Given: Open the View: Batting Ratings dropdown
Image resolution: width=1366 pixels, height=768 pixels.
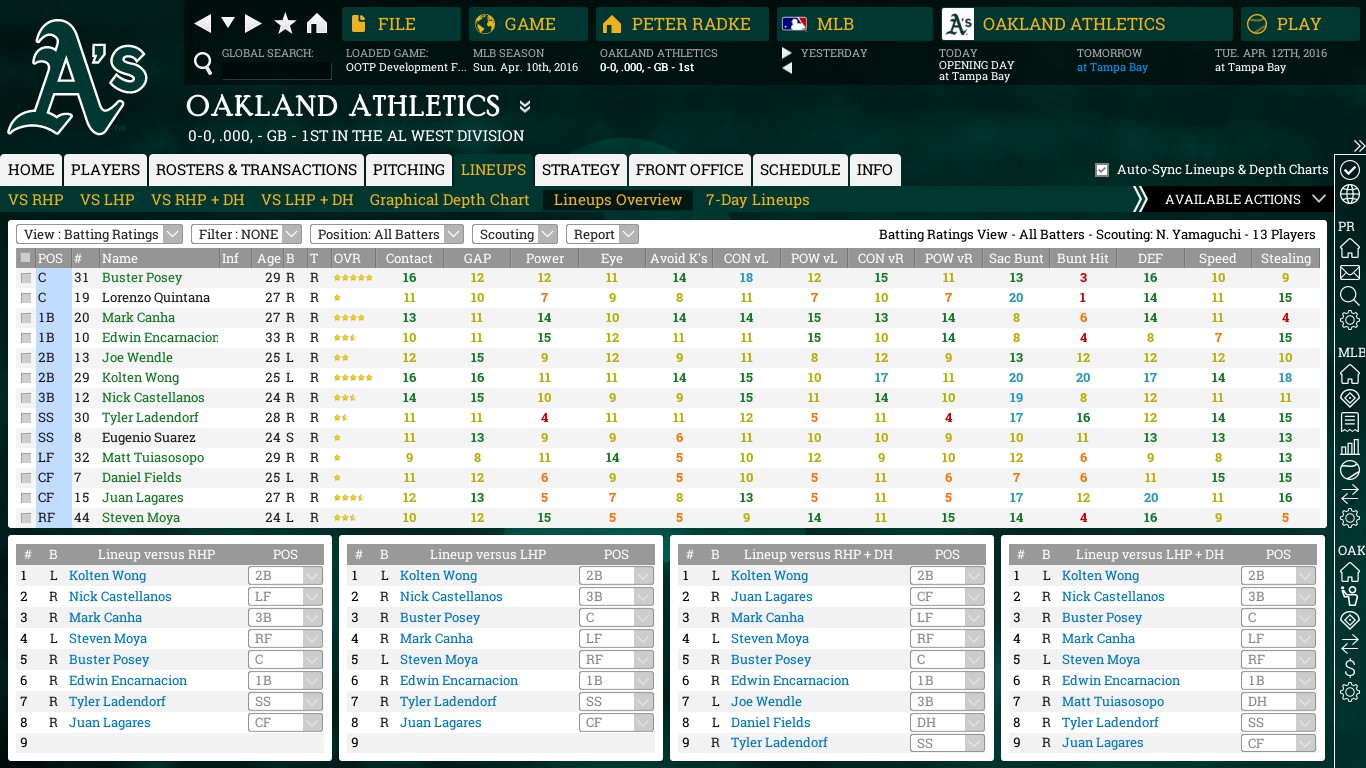Looking at the screenshot, I should coord(99,234).
